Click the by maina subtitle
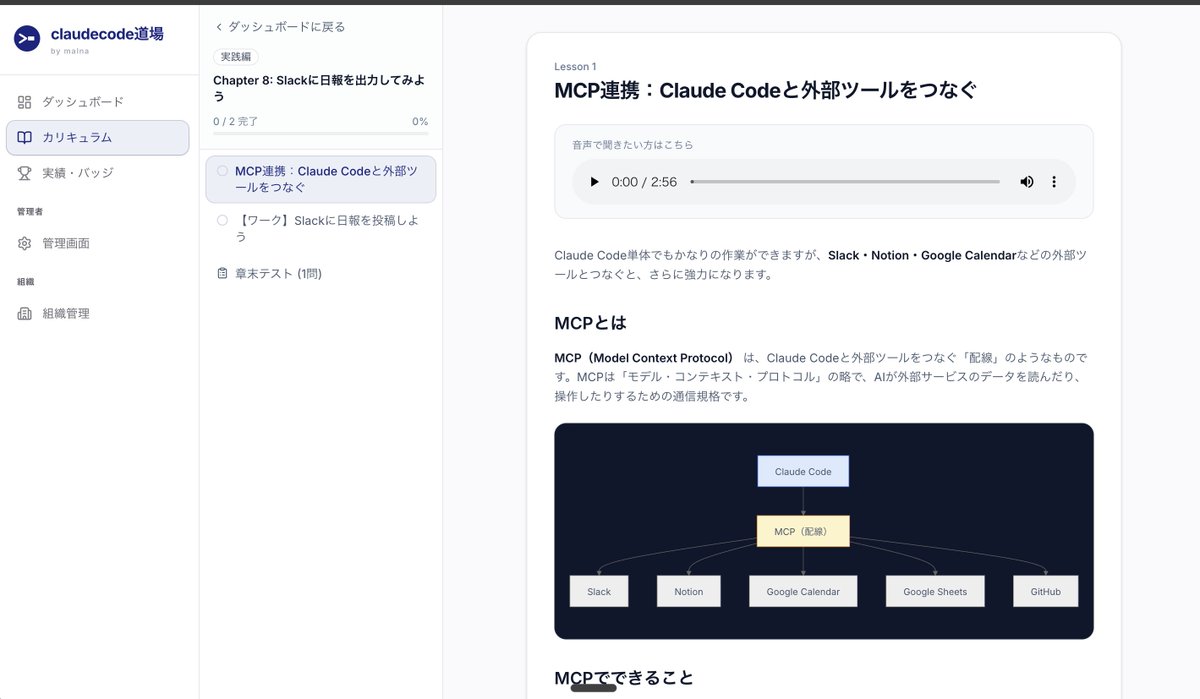1200x699 pixels. click(x=68, y=50)
